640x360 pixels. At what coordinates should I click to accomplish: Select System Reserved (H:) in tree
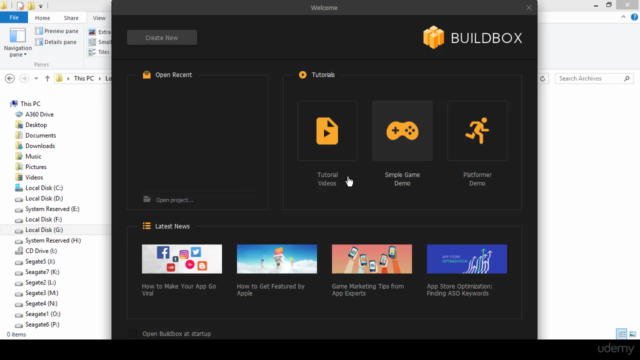53,240
